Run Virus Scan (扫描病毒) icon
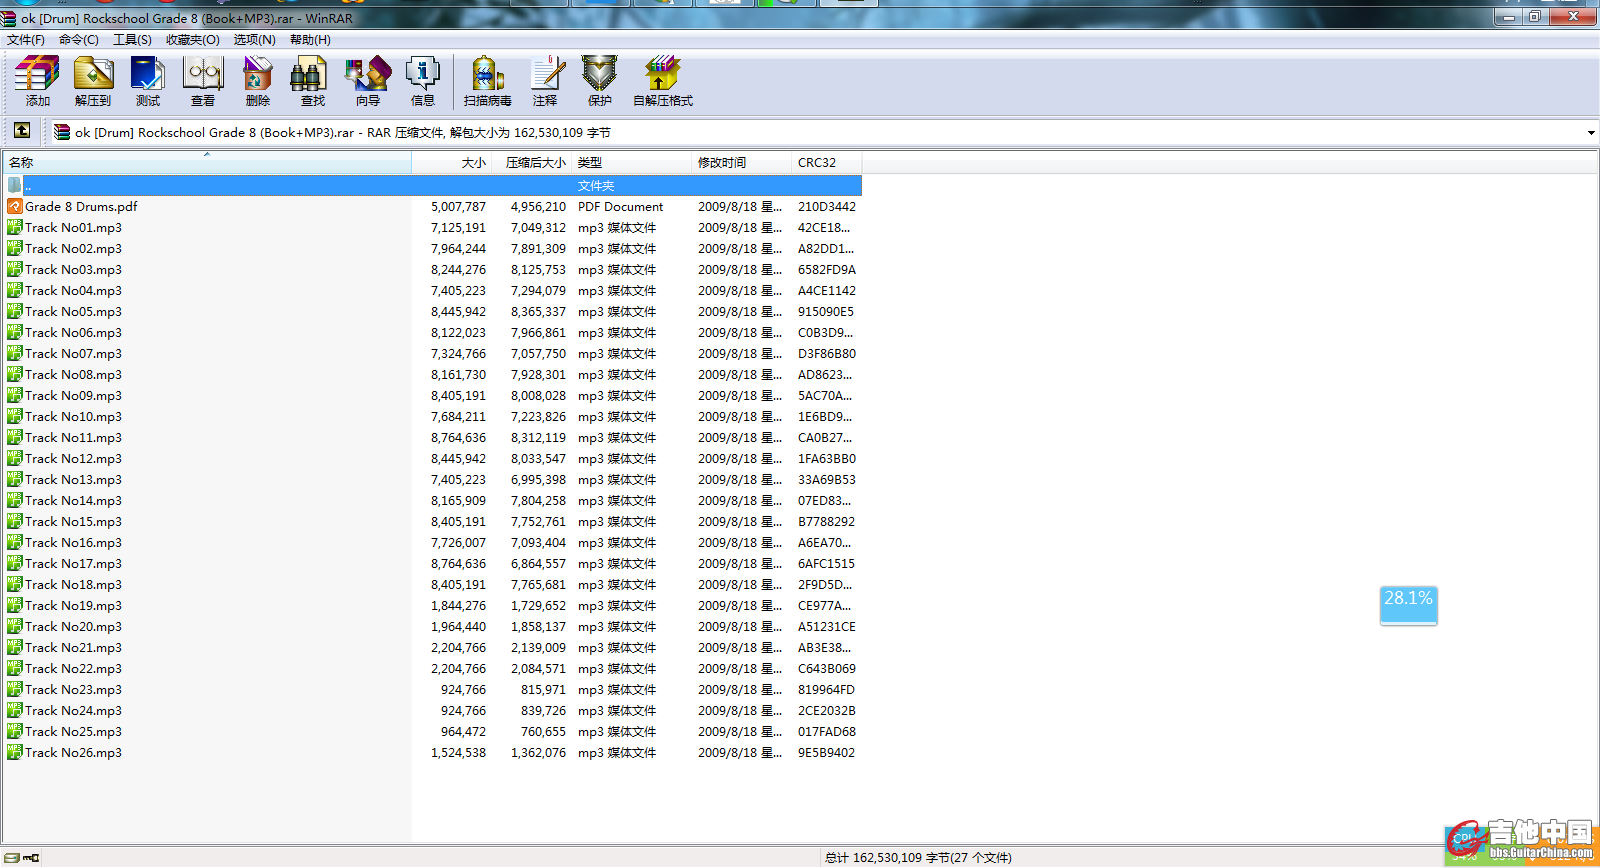This screenshot has width=1600, height=868. (487, 81)
